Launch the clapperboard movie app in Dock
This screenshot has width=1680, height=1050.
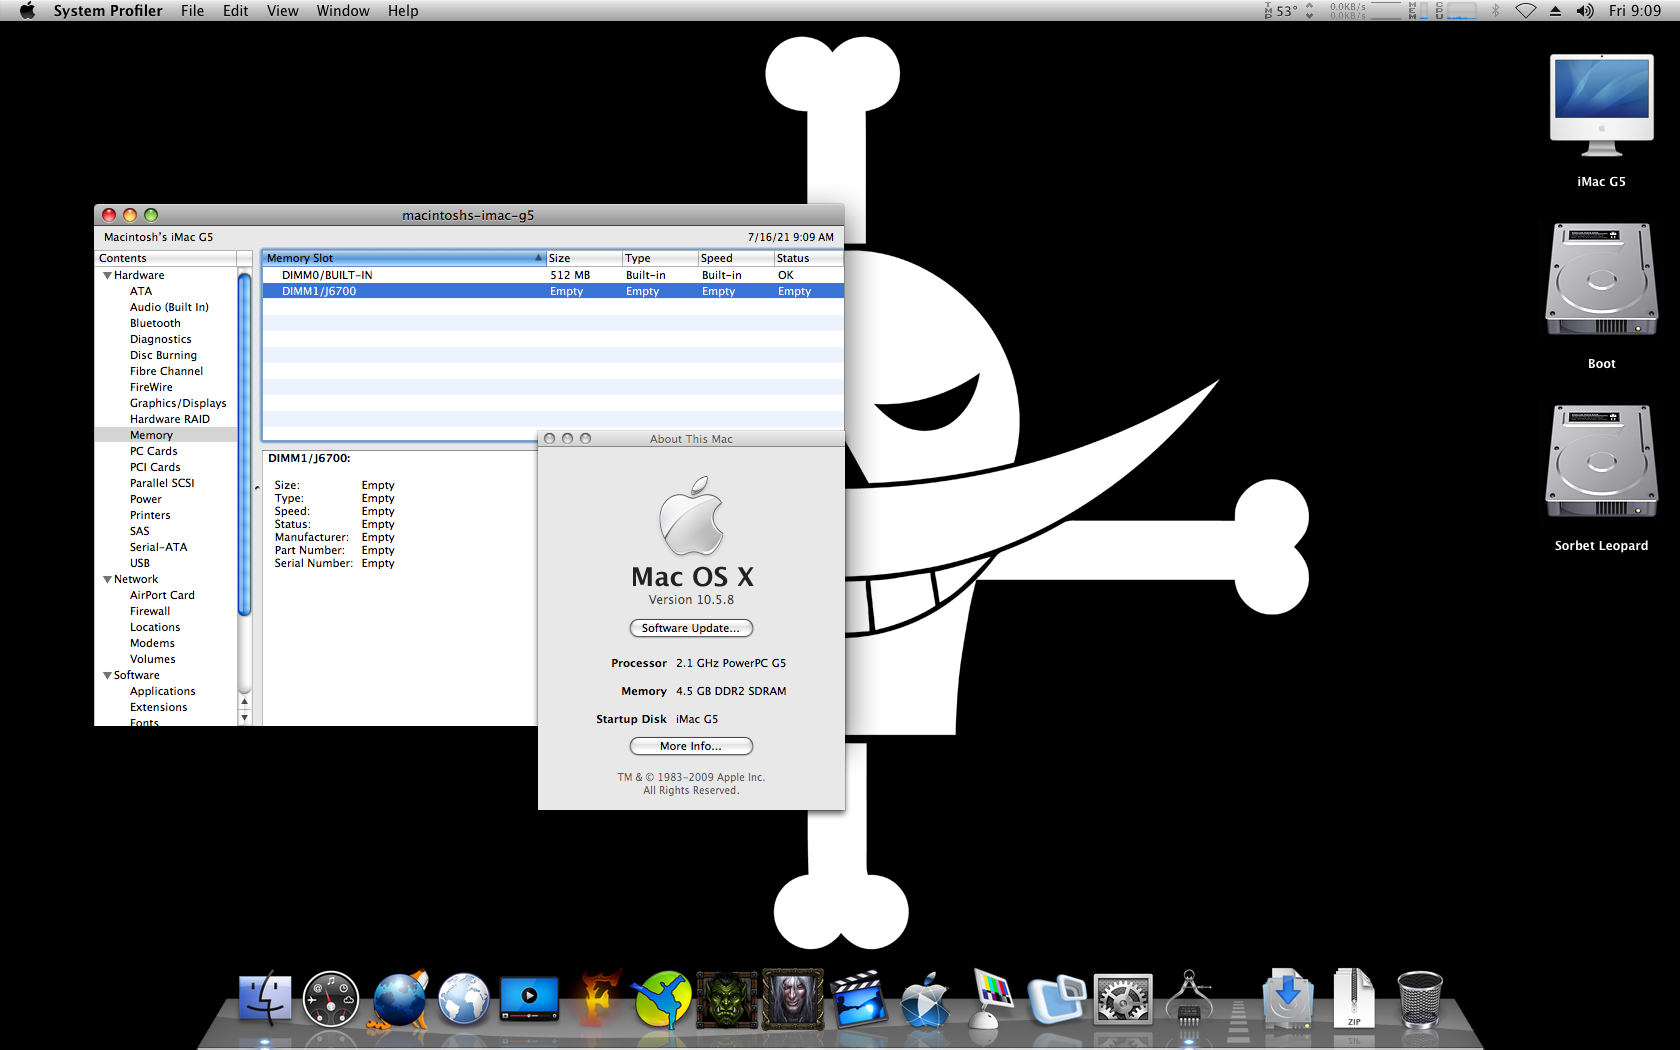point(859,999)
